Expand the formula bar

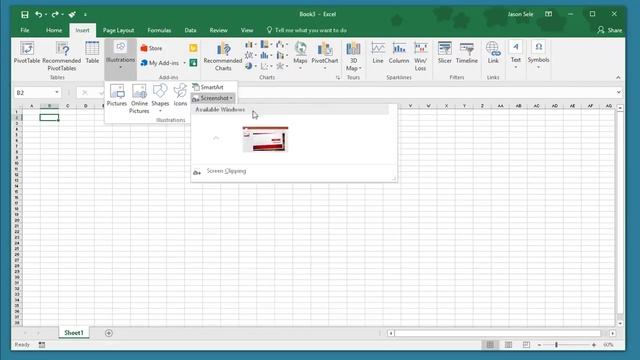(x=619, y=93)
